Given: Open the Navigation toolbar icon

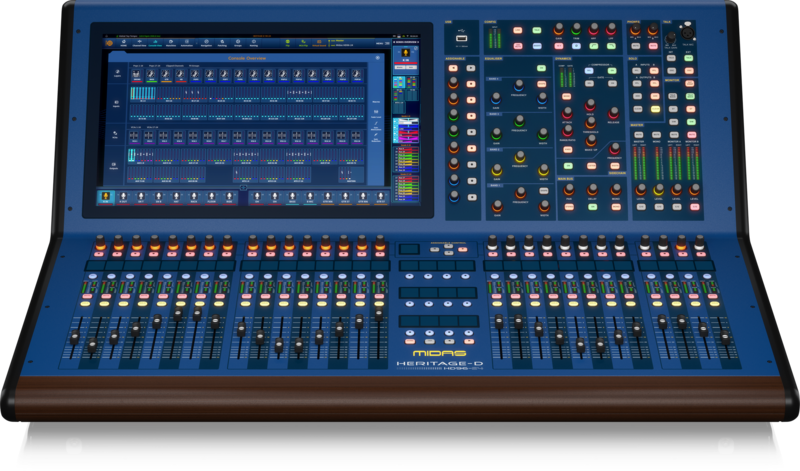Looking at the screenshot, I should (206, 43).
